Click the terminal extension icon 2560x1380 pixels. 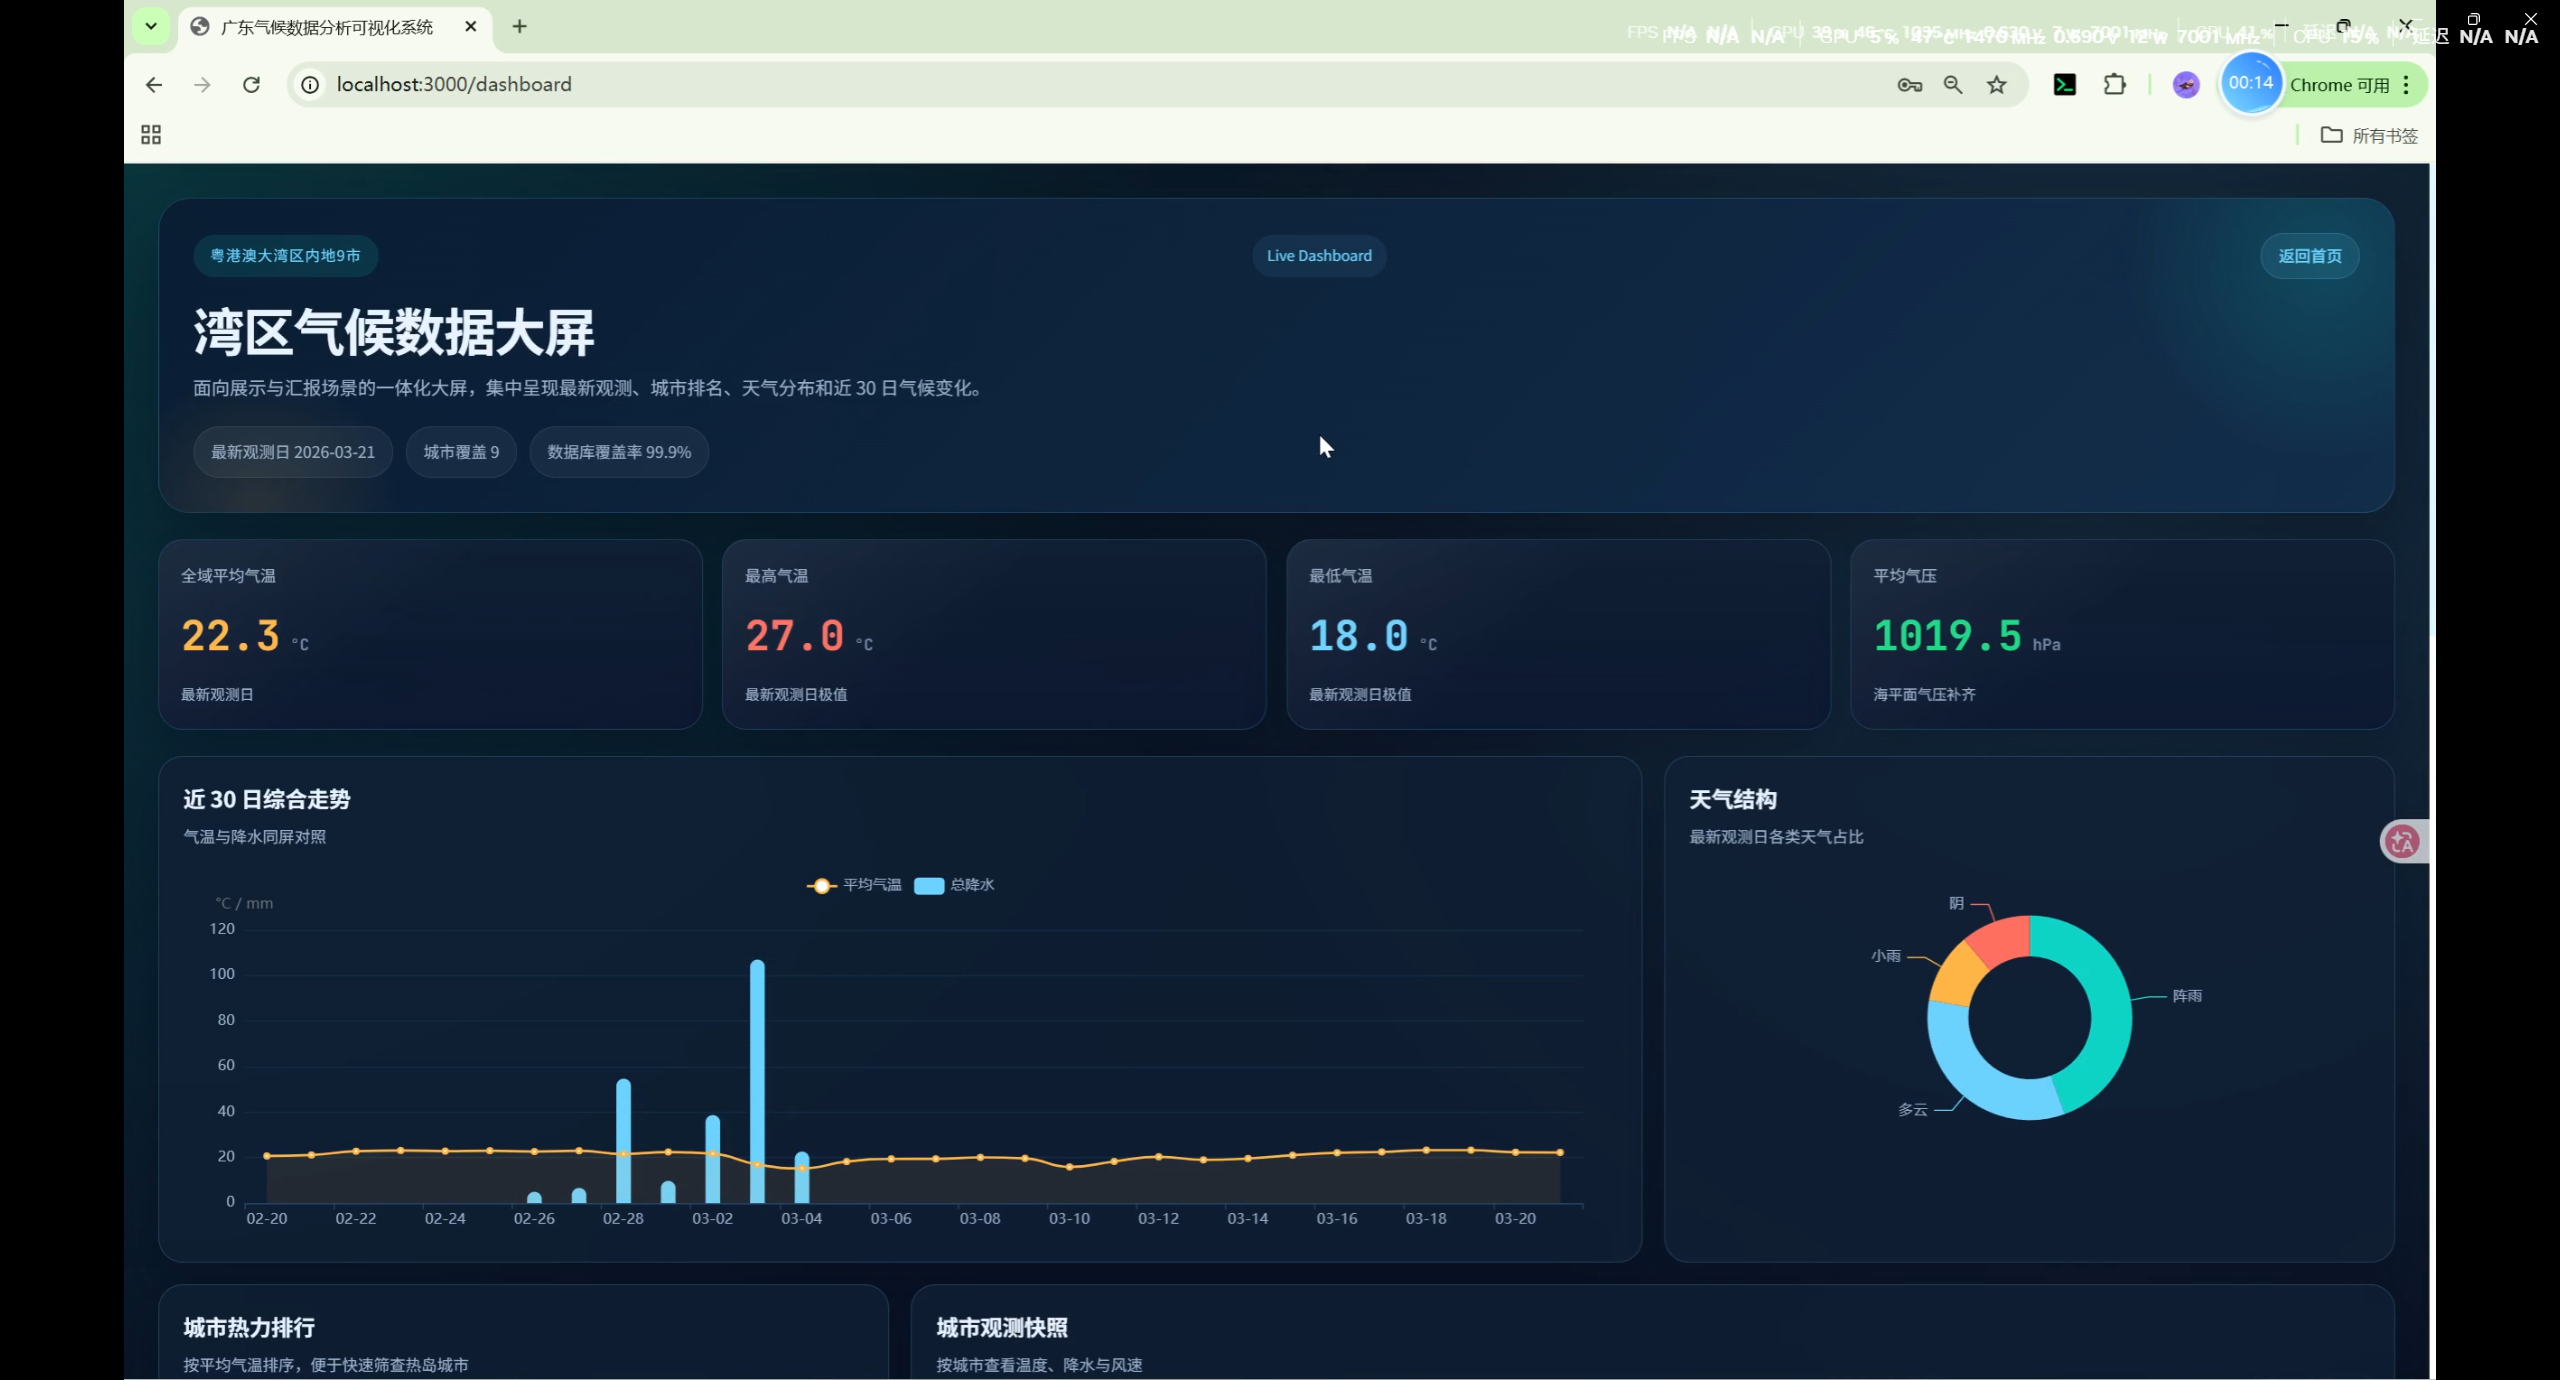[x=2064, y=85]
